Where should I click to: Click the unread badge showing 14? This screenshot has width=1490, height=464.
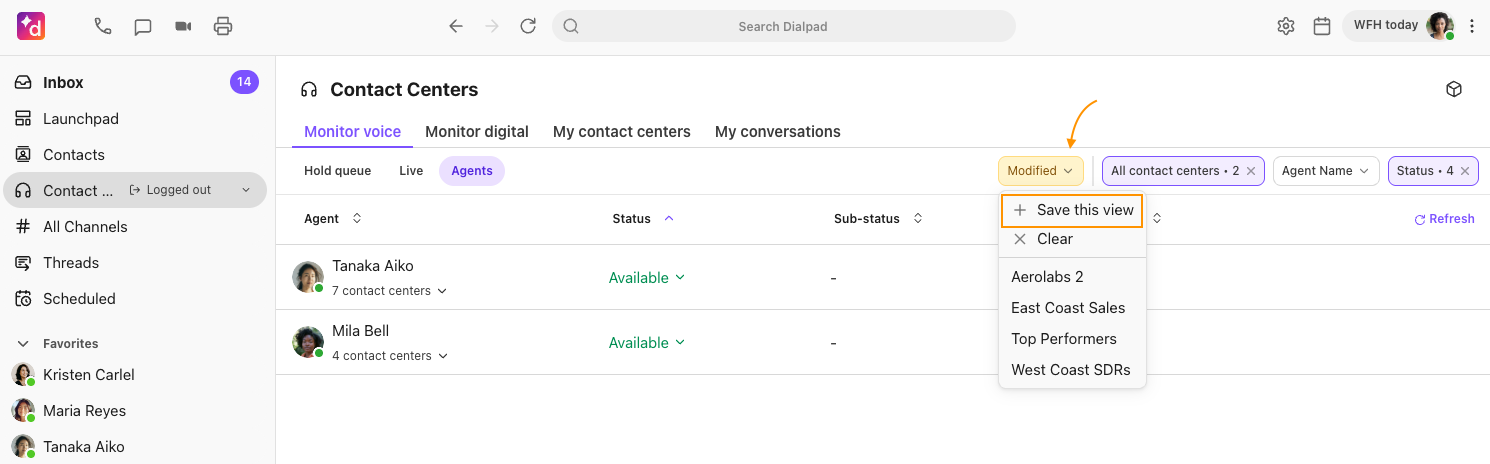[244, 82]
